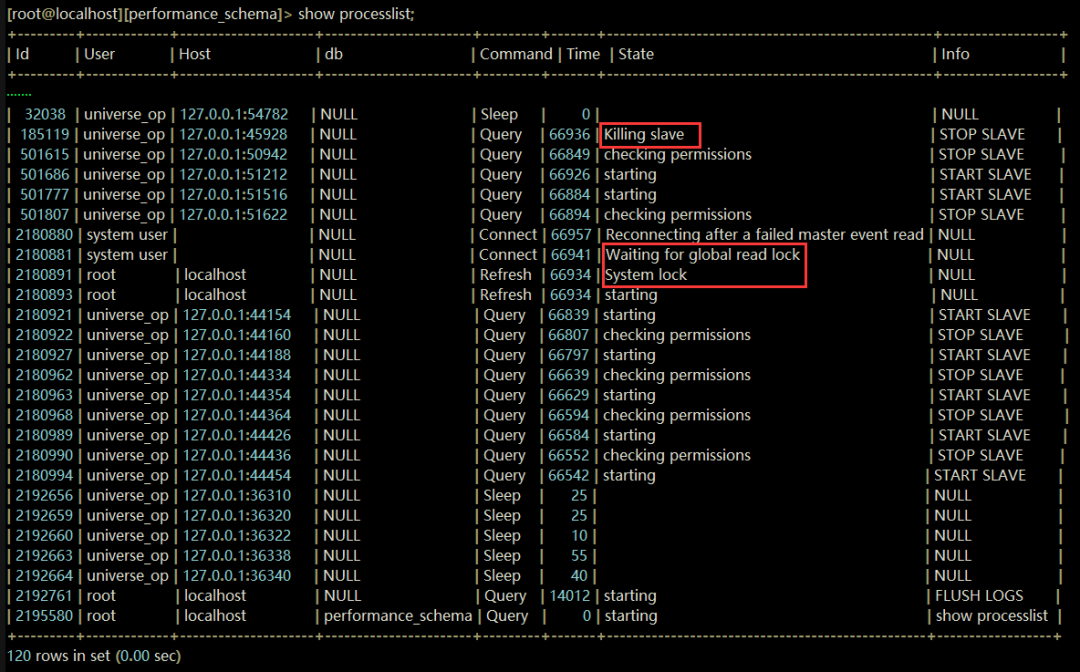Click 'Refresh' command in process 2180891 row
The height and width of the screenshot is (672, 1080).
coord(506,275)
